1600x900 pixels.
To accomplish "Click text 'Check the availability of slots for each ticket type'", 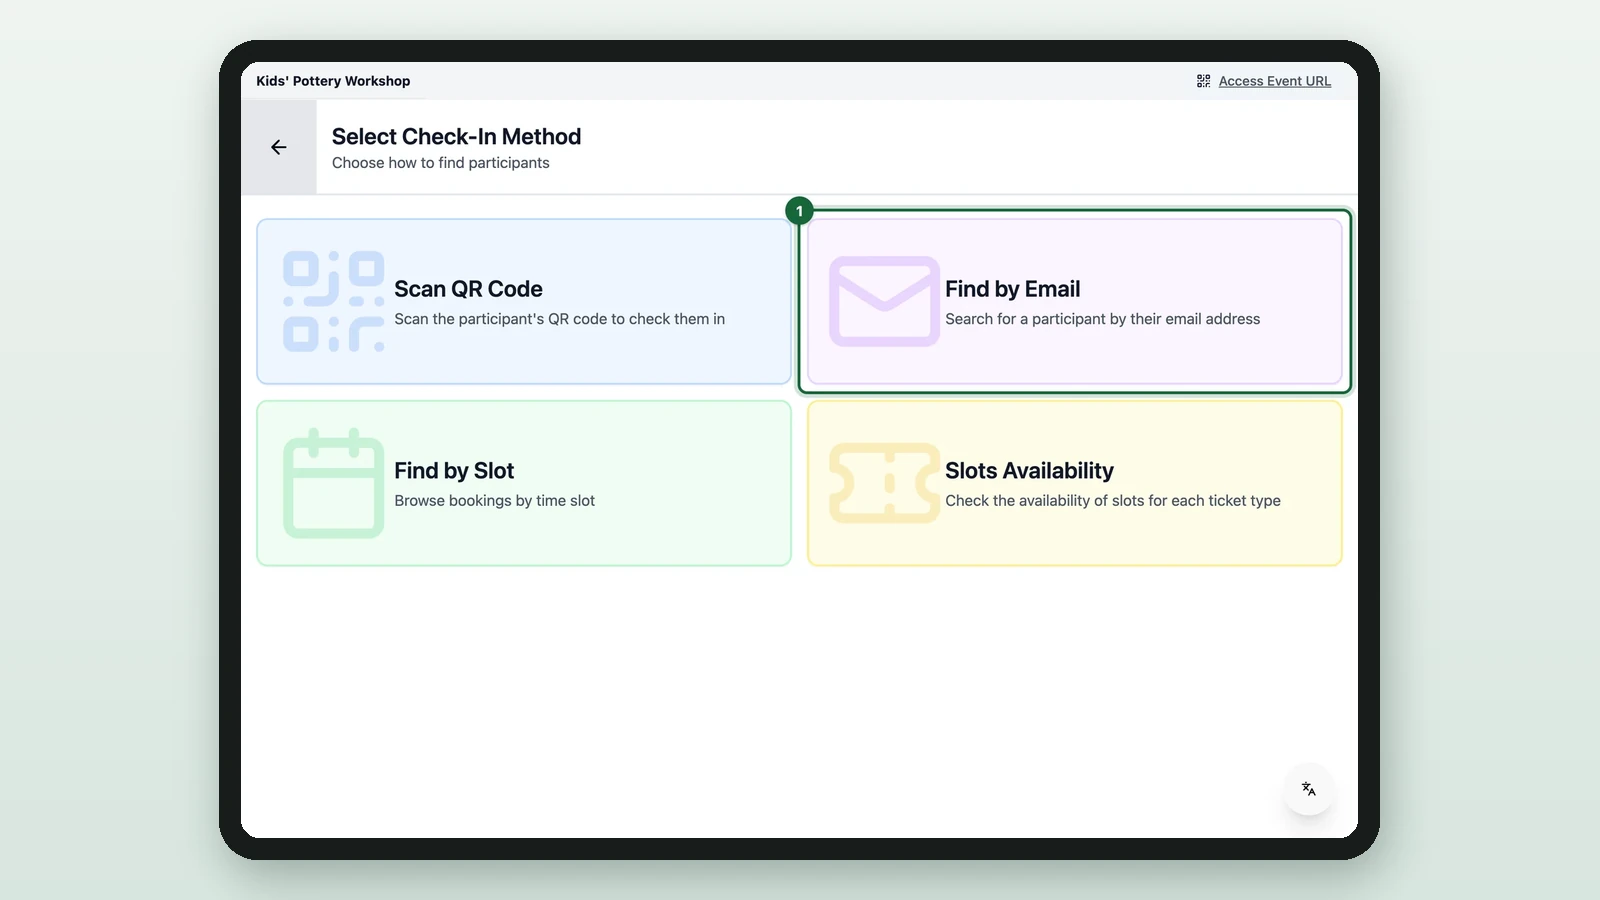I will 1113,501.
